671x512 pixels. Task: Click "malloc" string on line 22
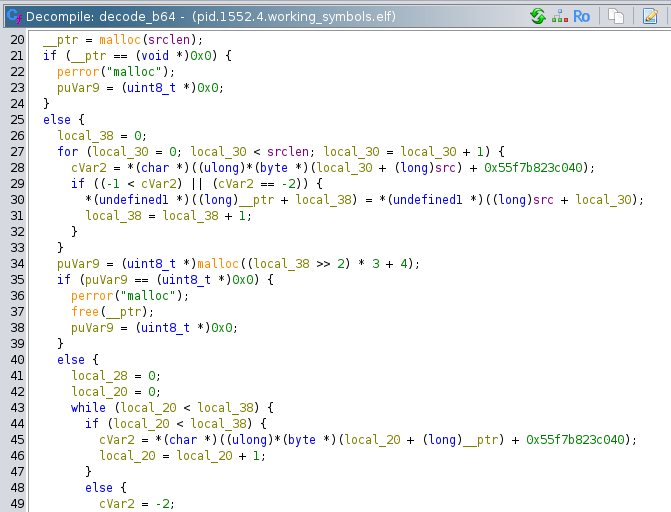(x=134, y=71)
